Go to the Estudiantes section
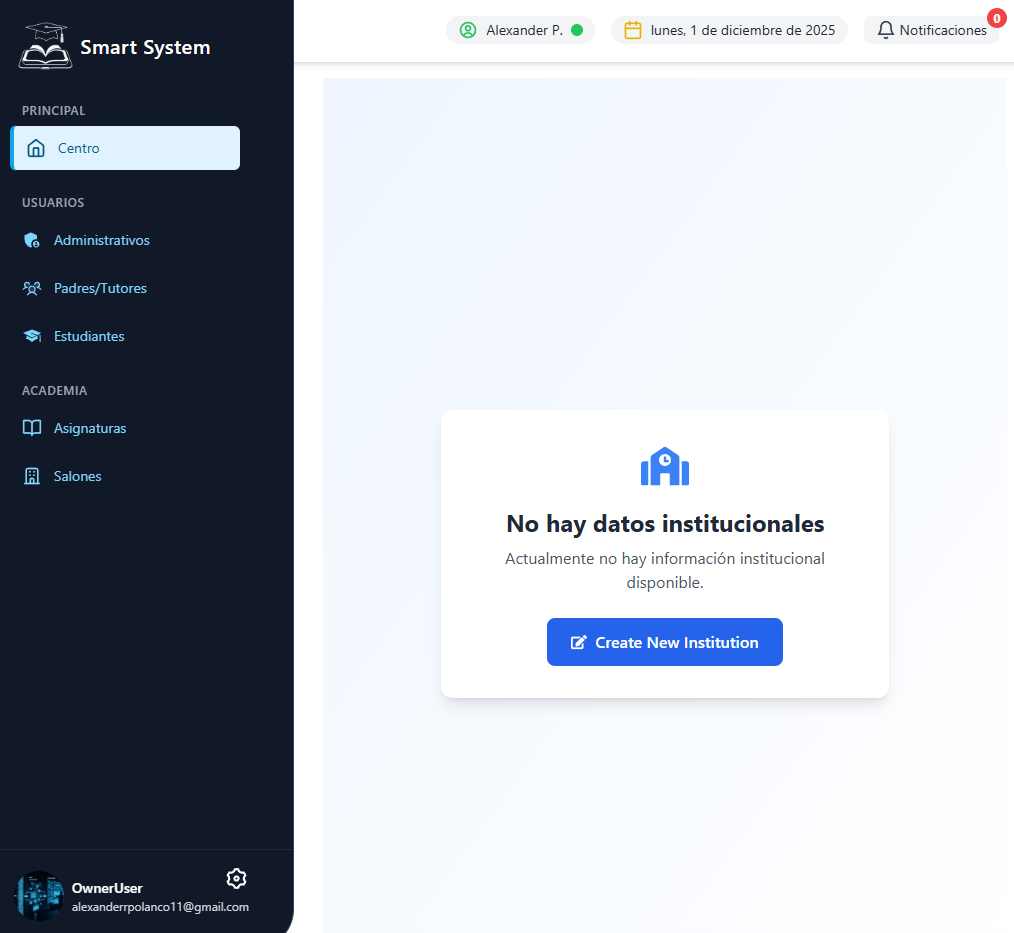This screenshot has width=1014, height=933. [x=89, y=336]
